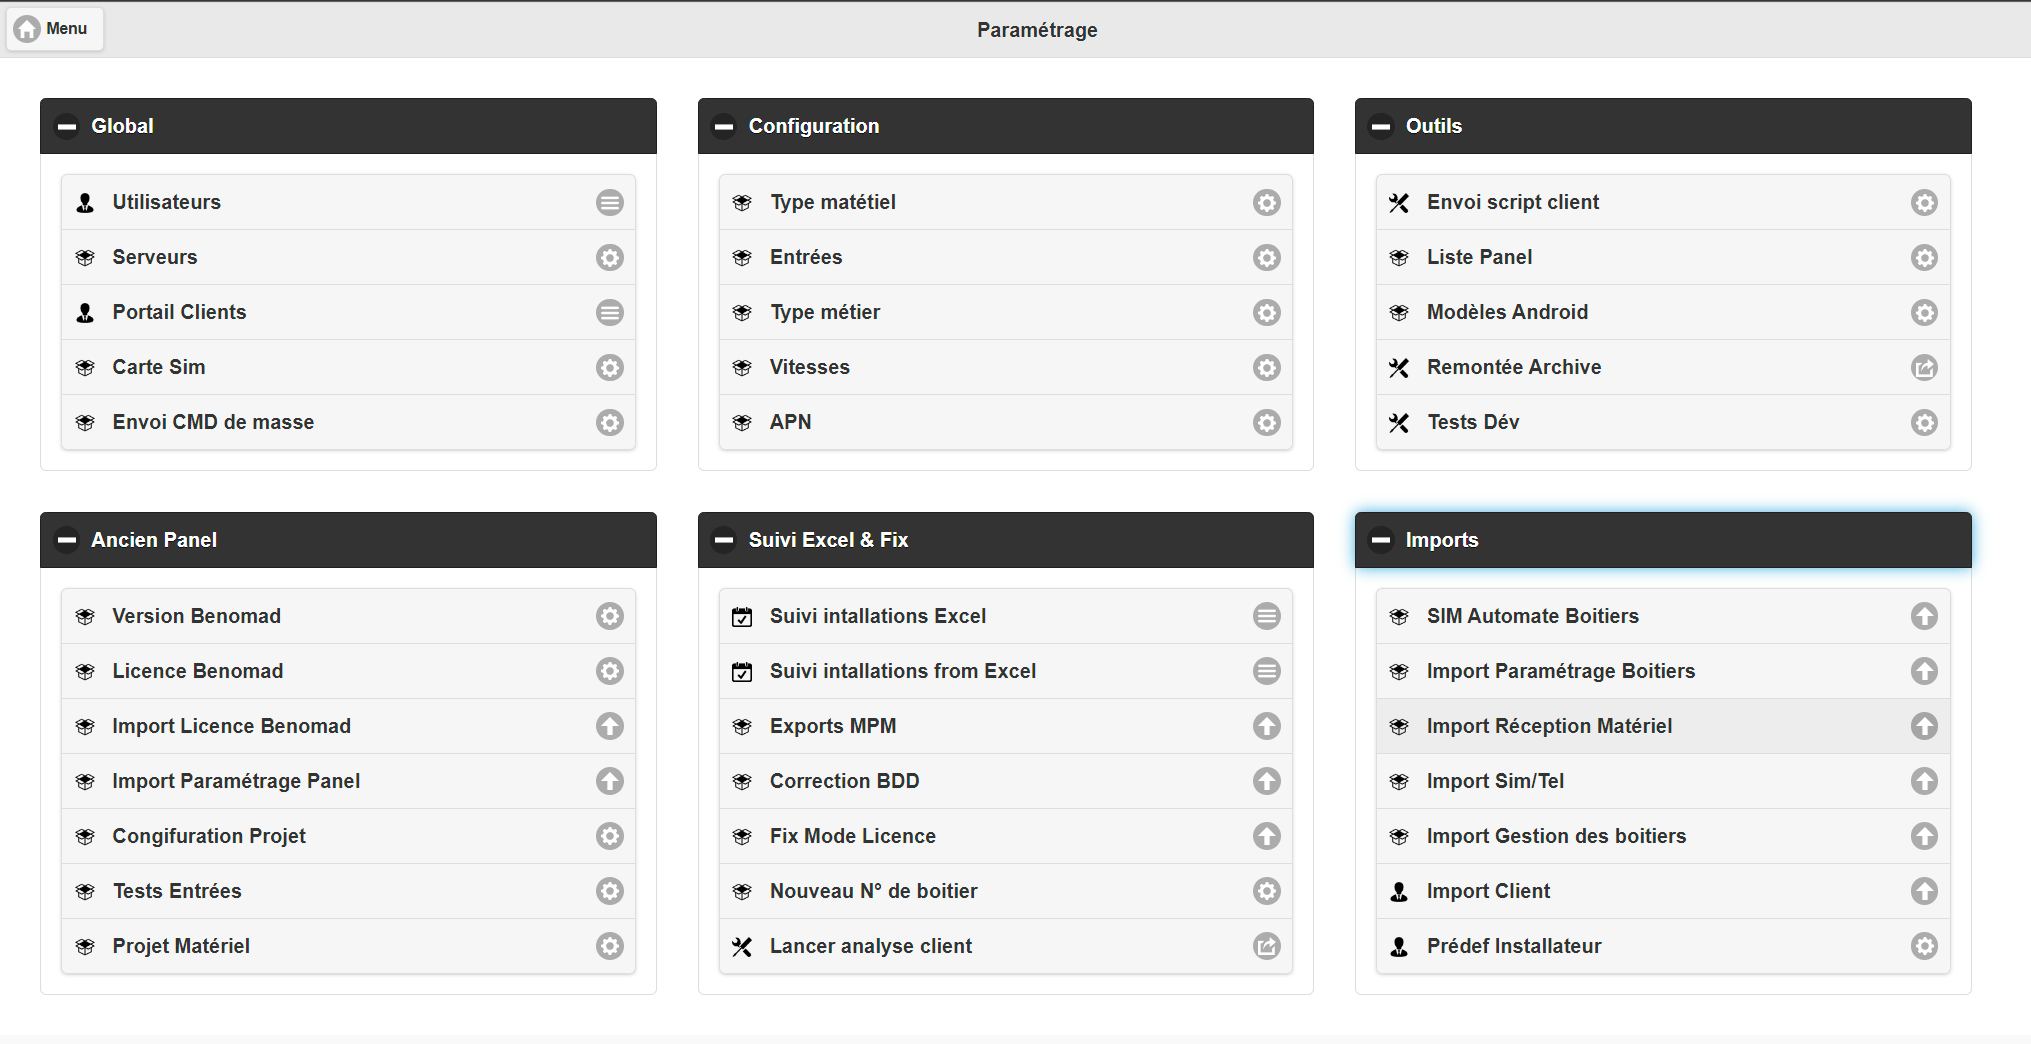The height and width of the screenshot is (1044, 2031).
Task: Open the Import Réception Matériel link
Action: coord(1548,726)
